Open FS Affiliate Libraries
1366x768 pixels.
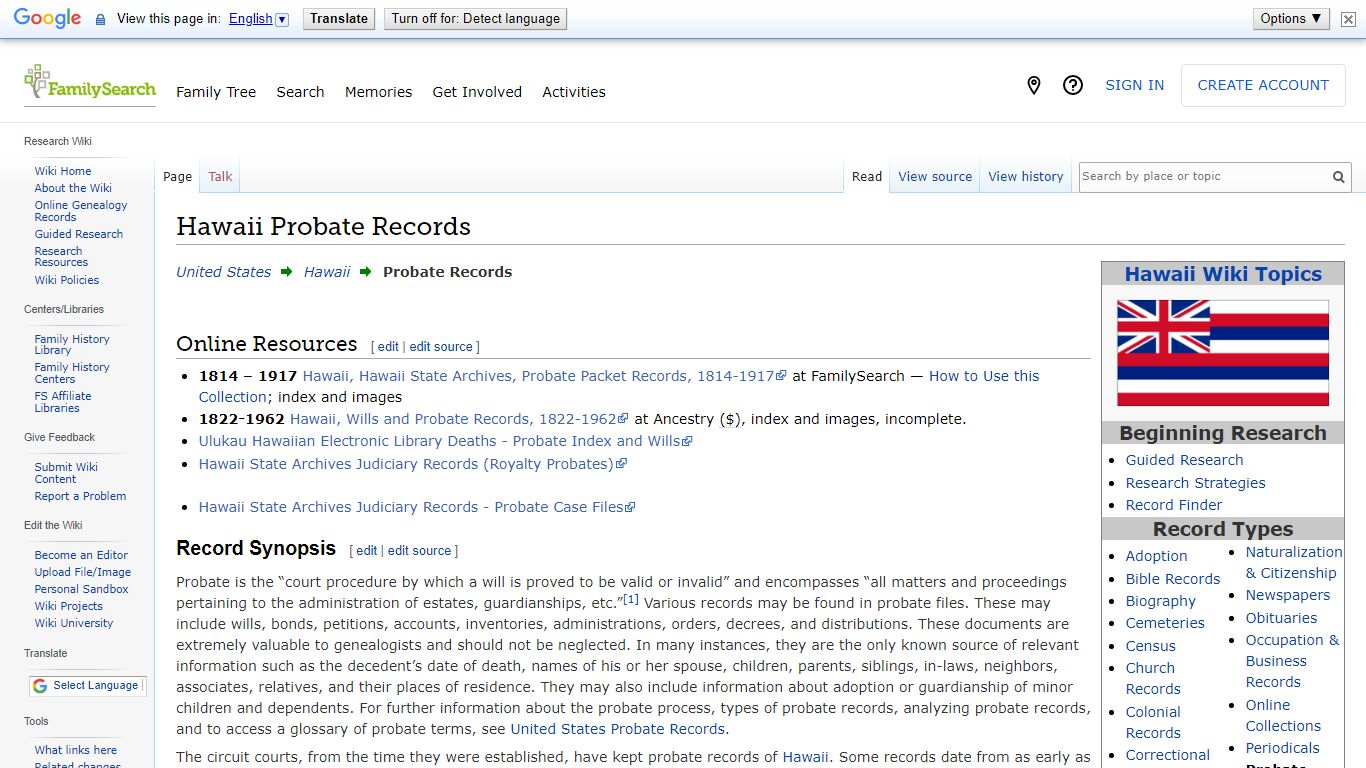[x=63, y=402]
